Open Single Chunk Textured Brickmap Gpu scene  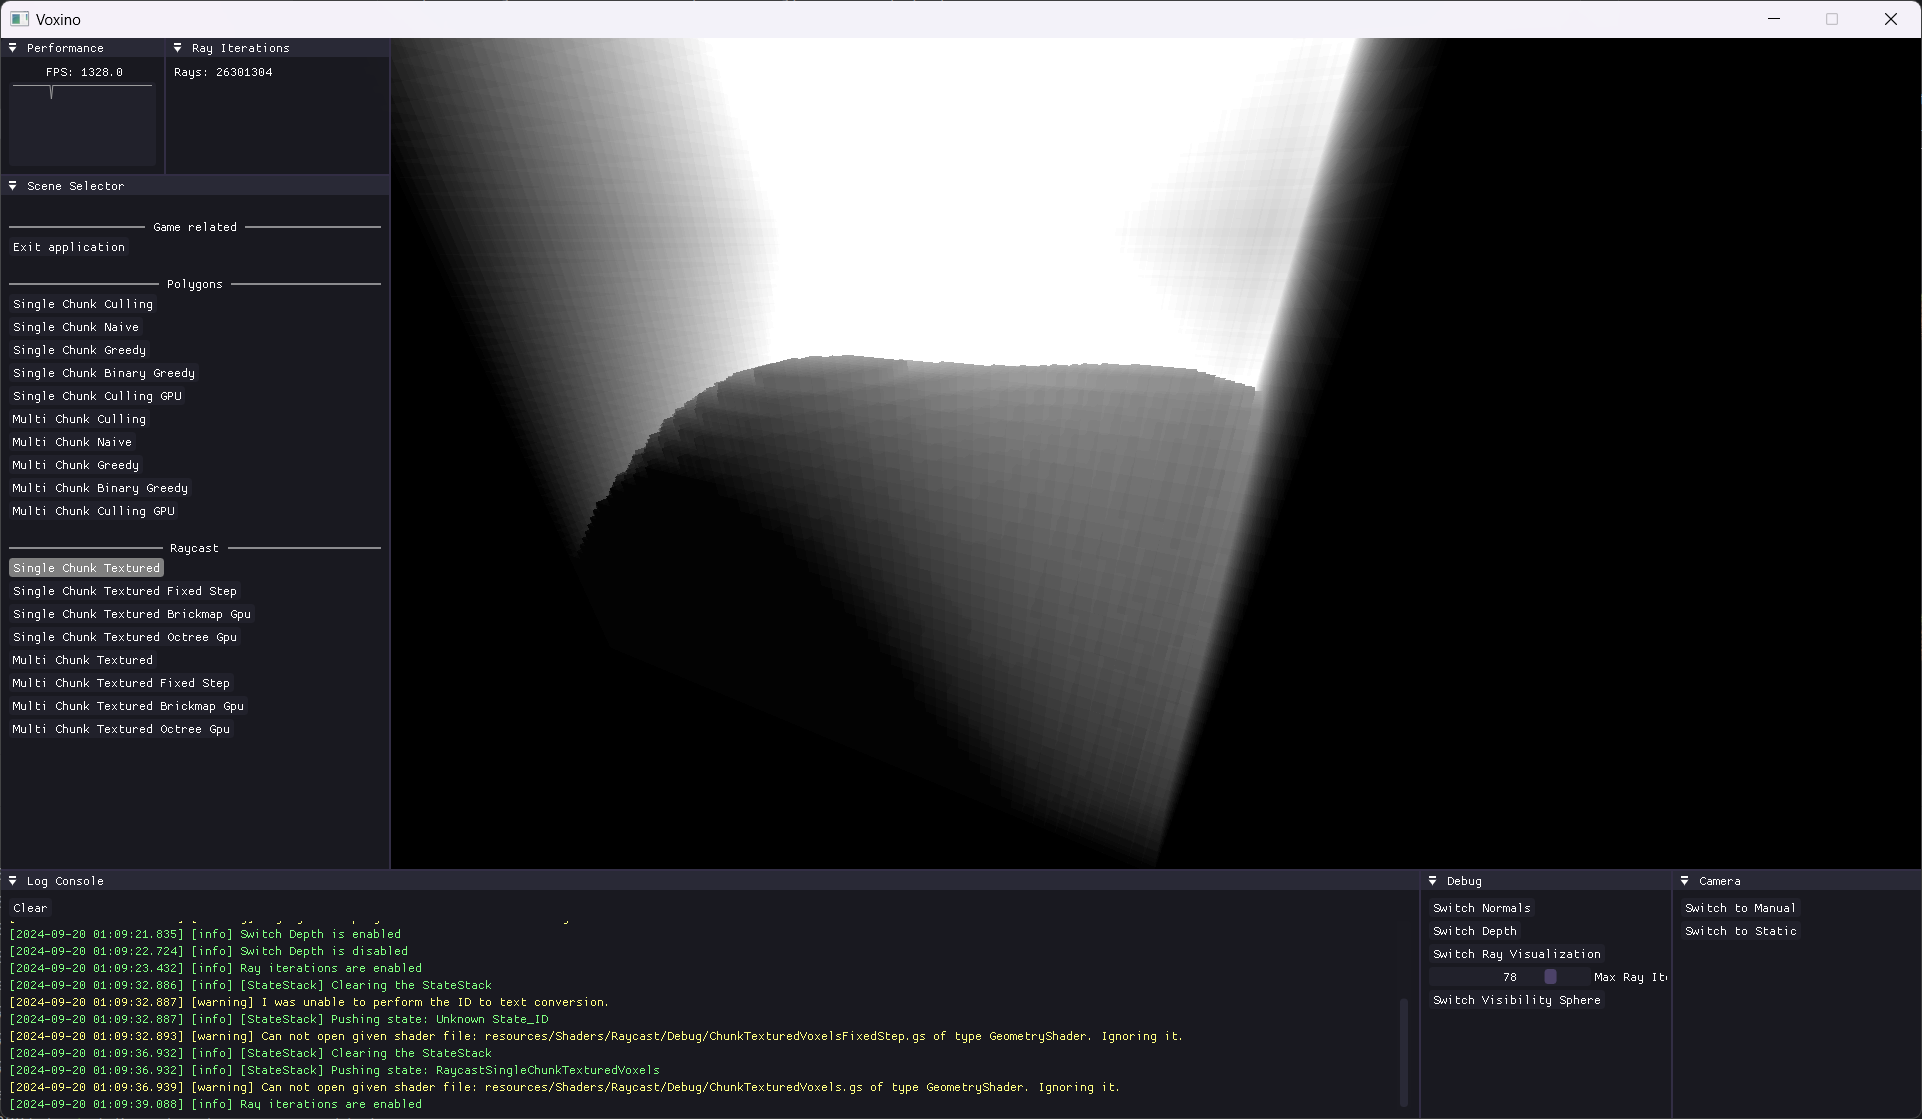point(131,614)
